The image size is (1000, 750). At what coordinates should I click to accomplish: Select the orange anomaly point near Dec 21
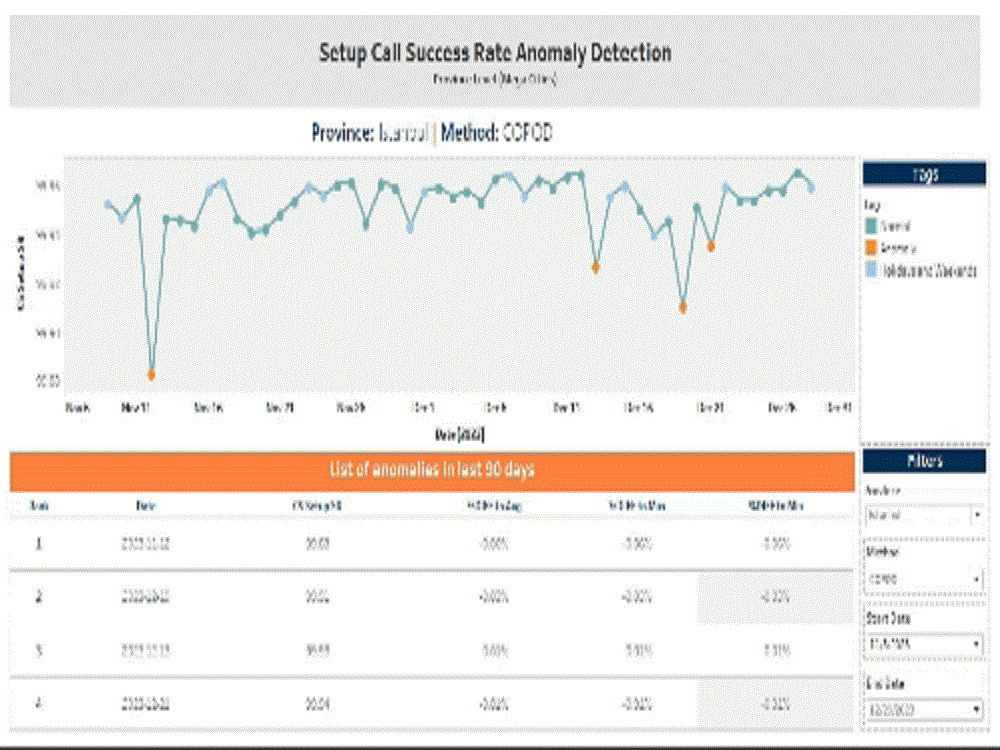711,247
